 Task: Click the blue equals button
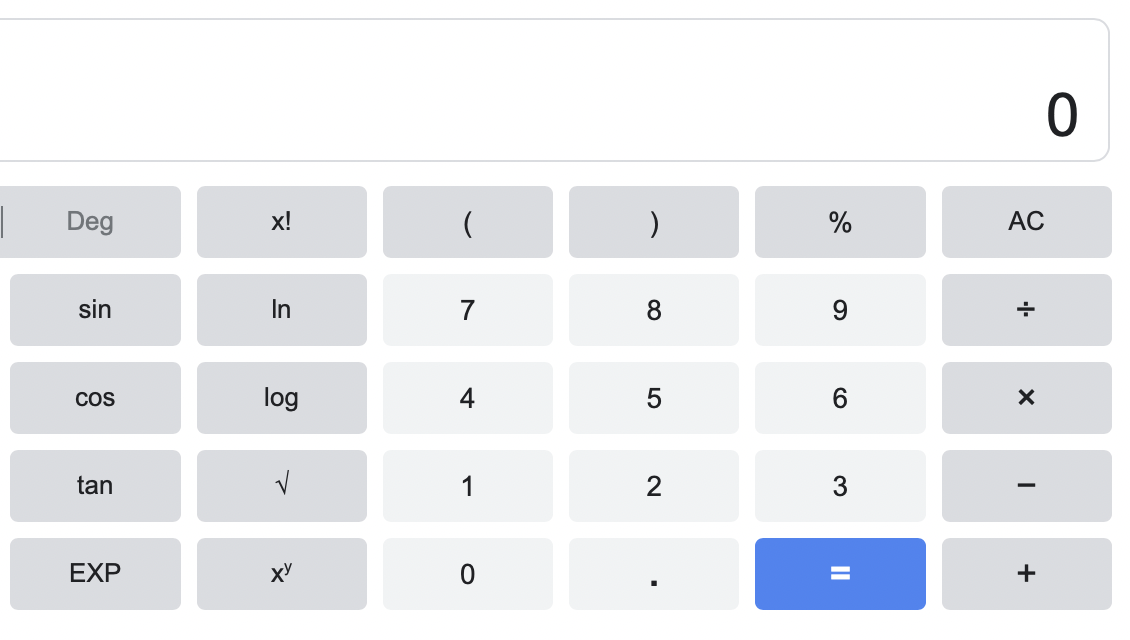pyautogui.click(x=840, y=574)
